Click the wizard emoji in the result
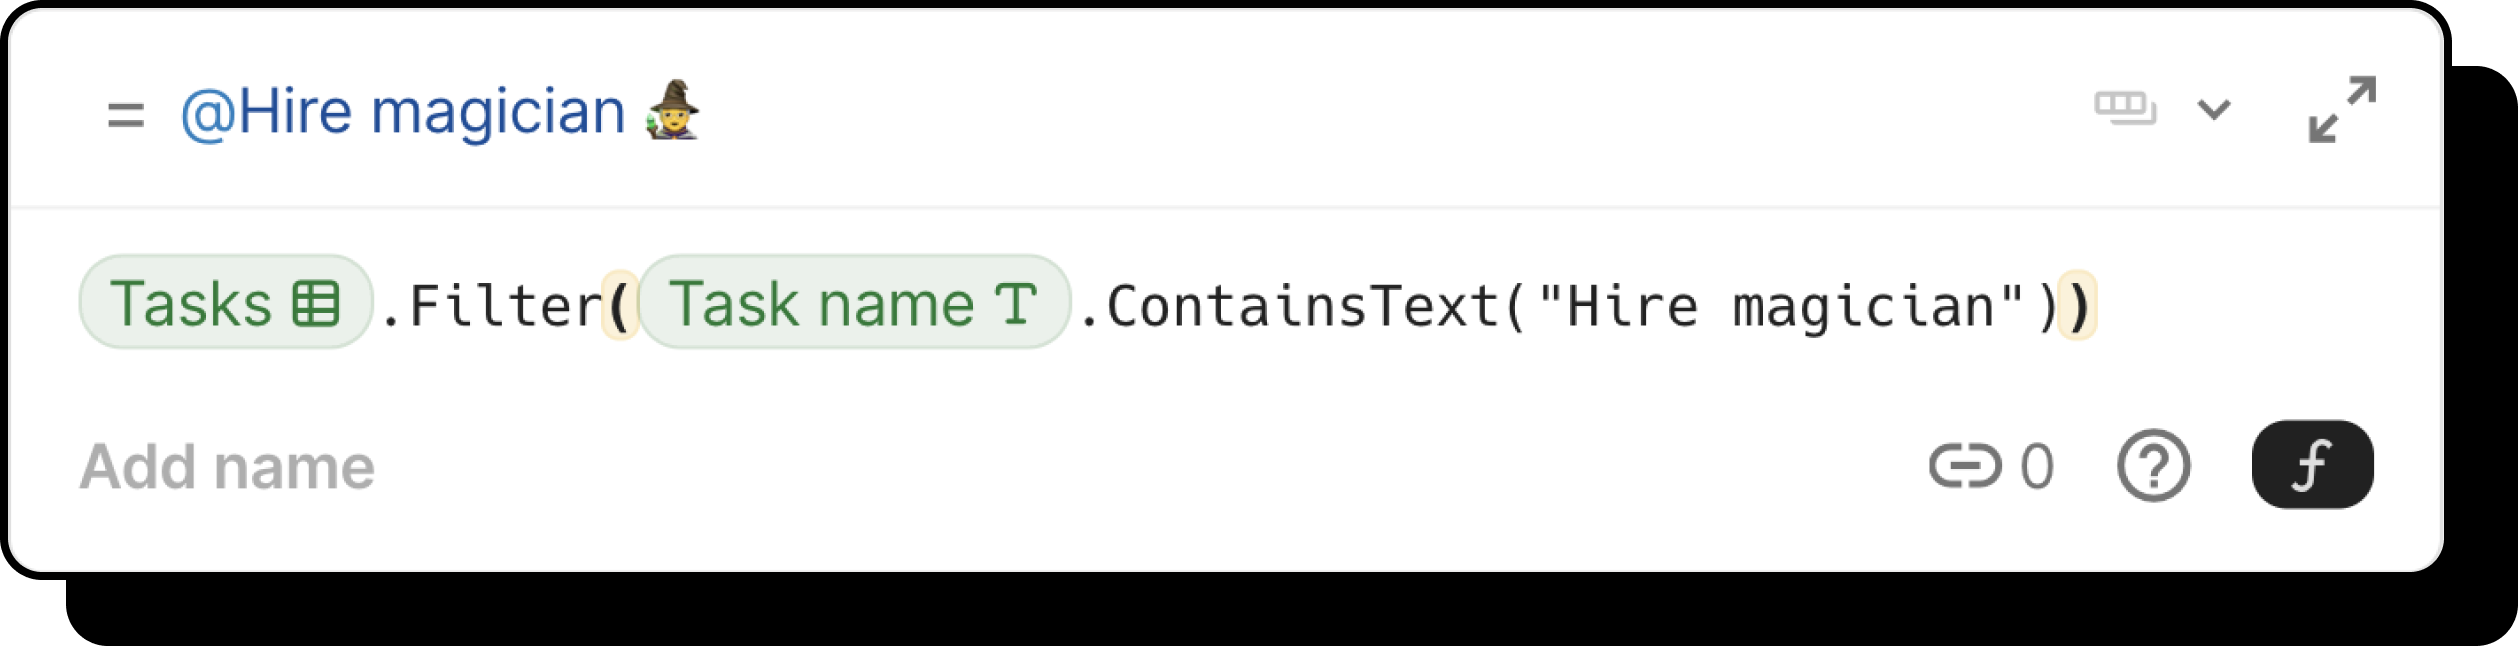Screen dimensions: 2518x646 [x=673, y=110]
